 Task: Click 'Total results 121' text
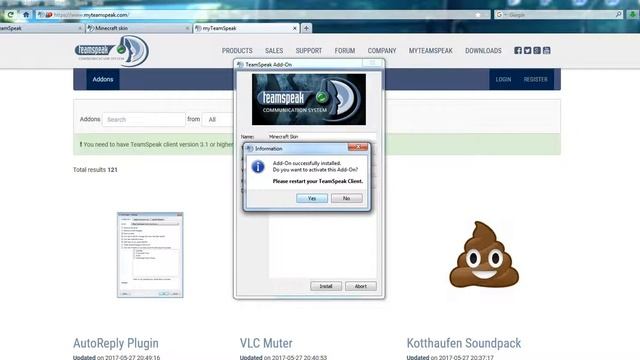95,170
